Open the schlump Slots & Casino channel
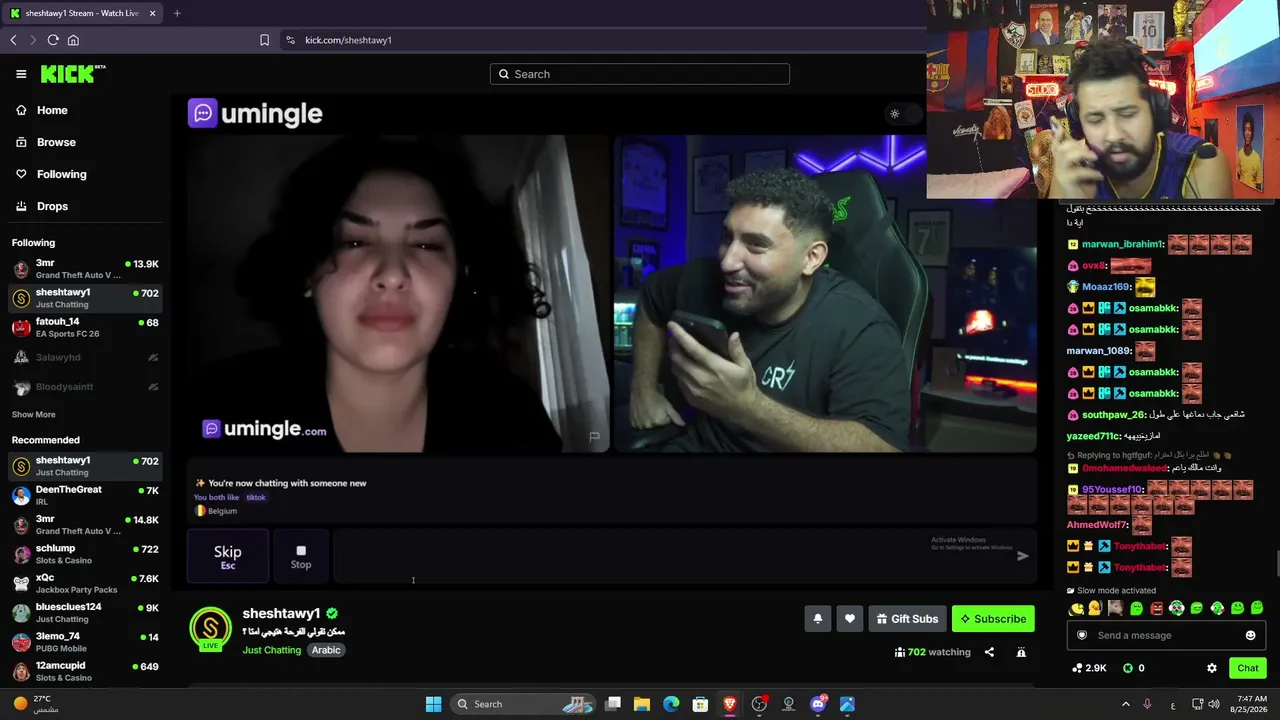The height and width of the screenshot is (720, 1280). 85,554
